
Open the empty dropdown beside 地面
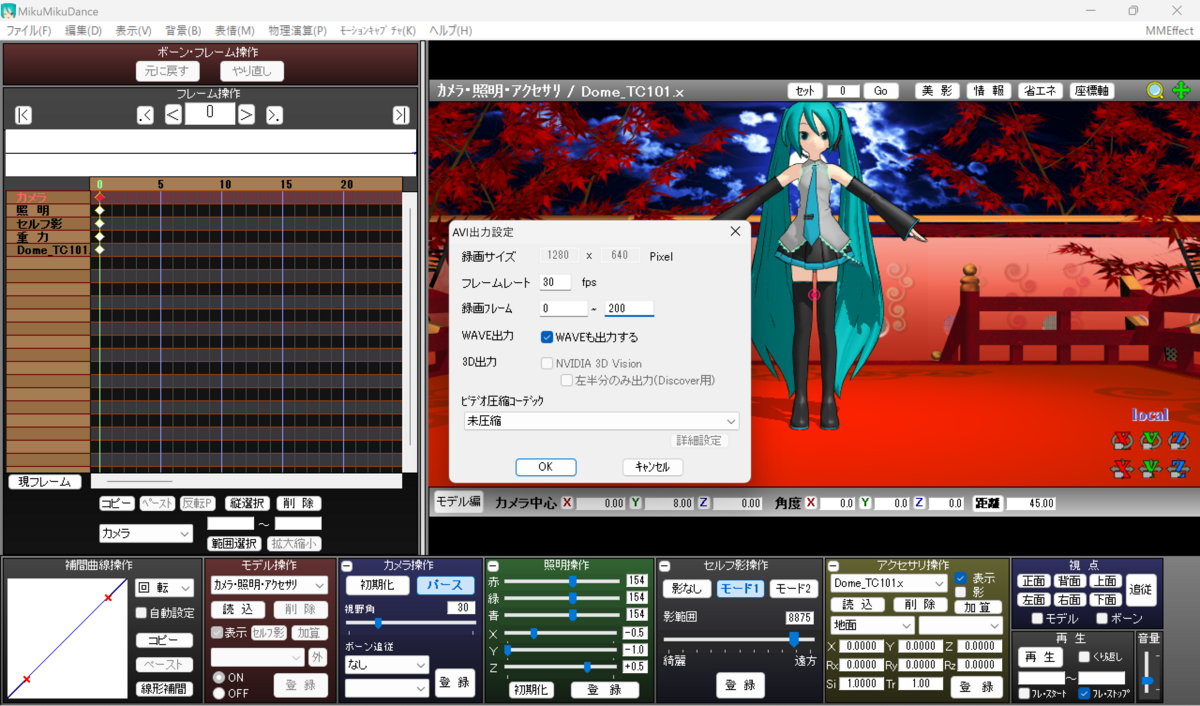tap(959, 625)
